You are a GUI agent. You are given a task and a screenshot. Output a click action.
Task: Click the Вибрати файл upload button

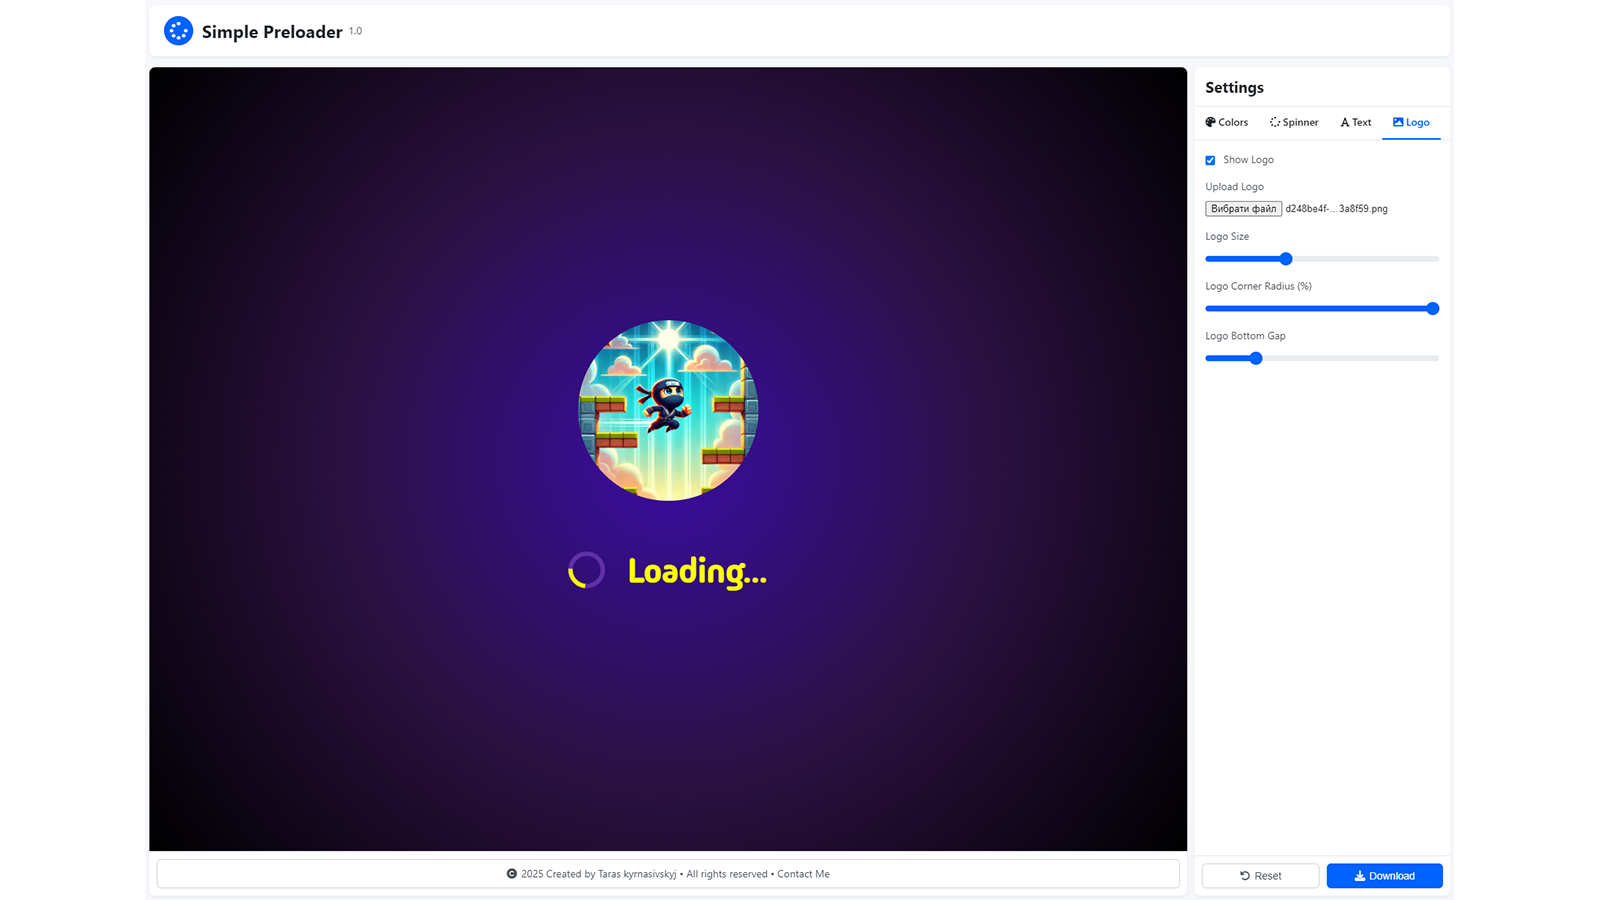pos(1242,208)
